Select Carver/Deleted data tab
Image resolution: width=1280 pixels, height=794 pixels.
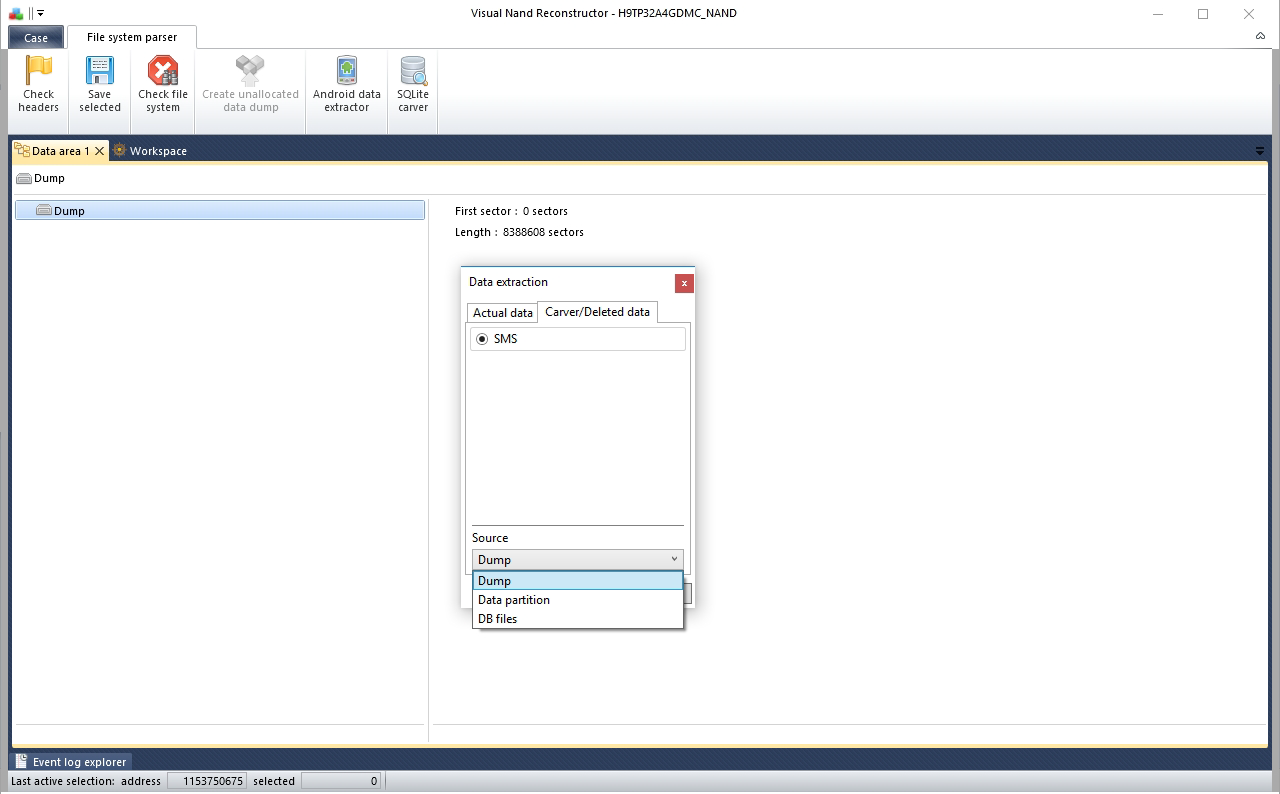[597, 312]
